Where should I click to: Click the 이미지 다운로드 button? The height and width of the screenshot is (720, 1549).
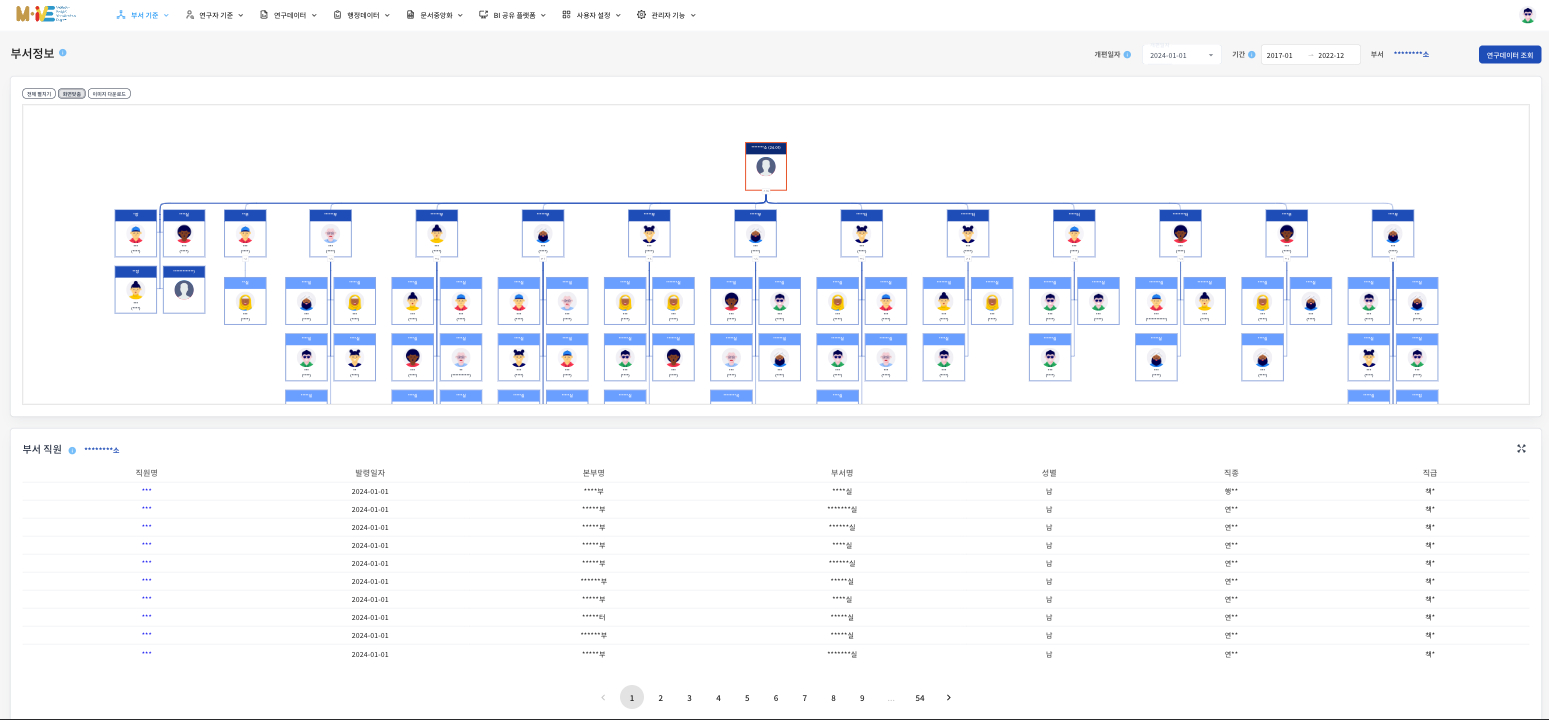point(109,94)
